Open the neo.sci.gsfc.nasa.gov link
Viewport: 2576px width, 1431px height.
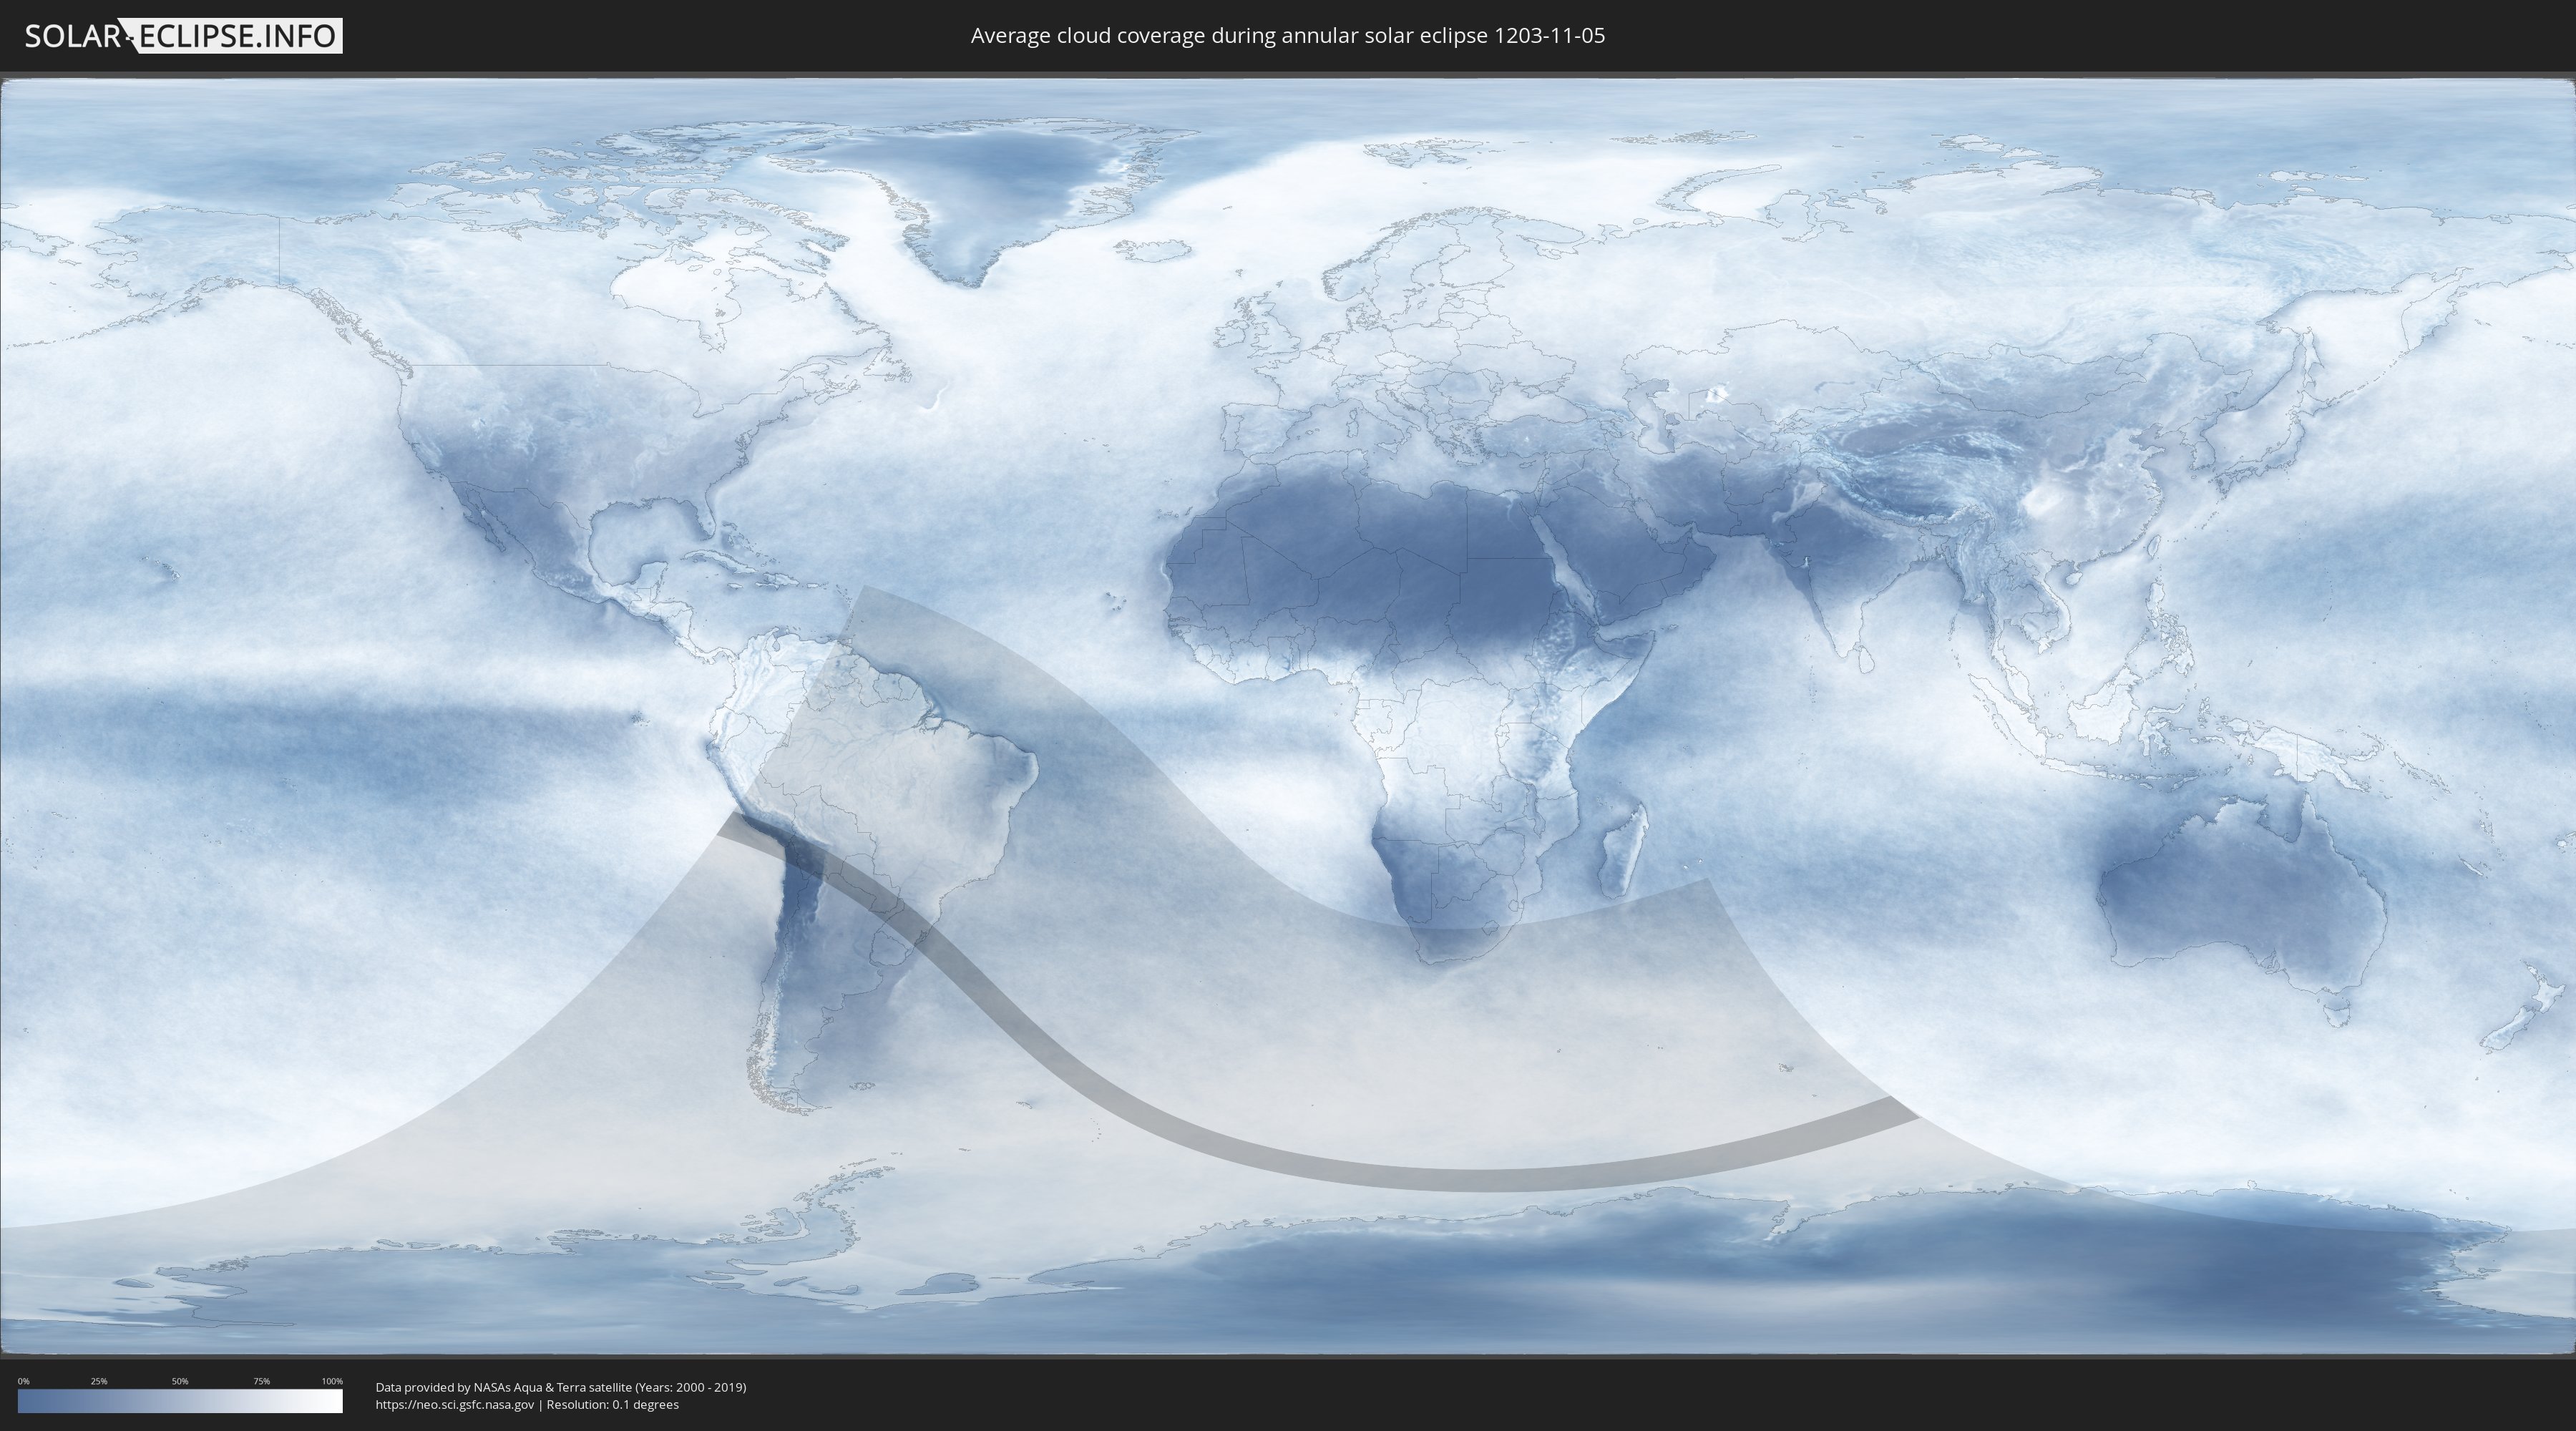pyautogui.click(x=454, y=1405)
